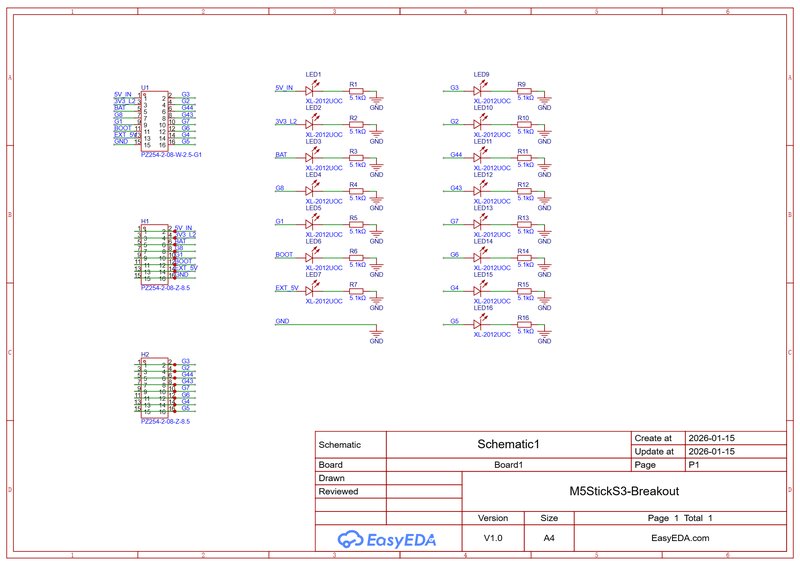800x566 pixels.
Task: Click the M5StickS3-Breakout project name
Action: (x=624, y=491)
